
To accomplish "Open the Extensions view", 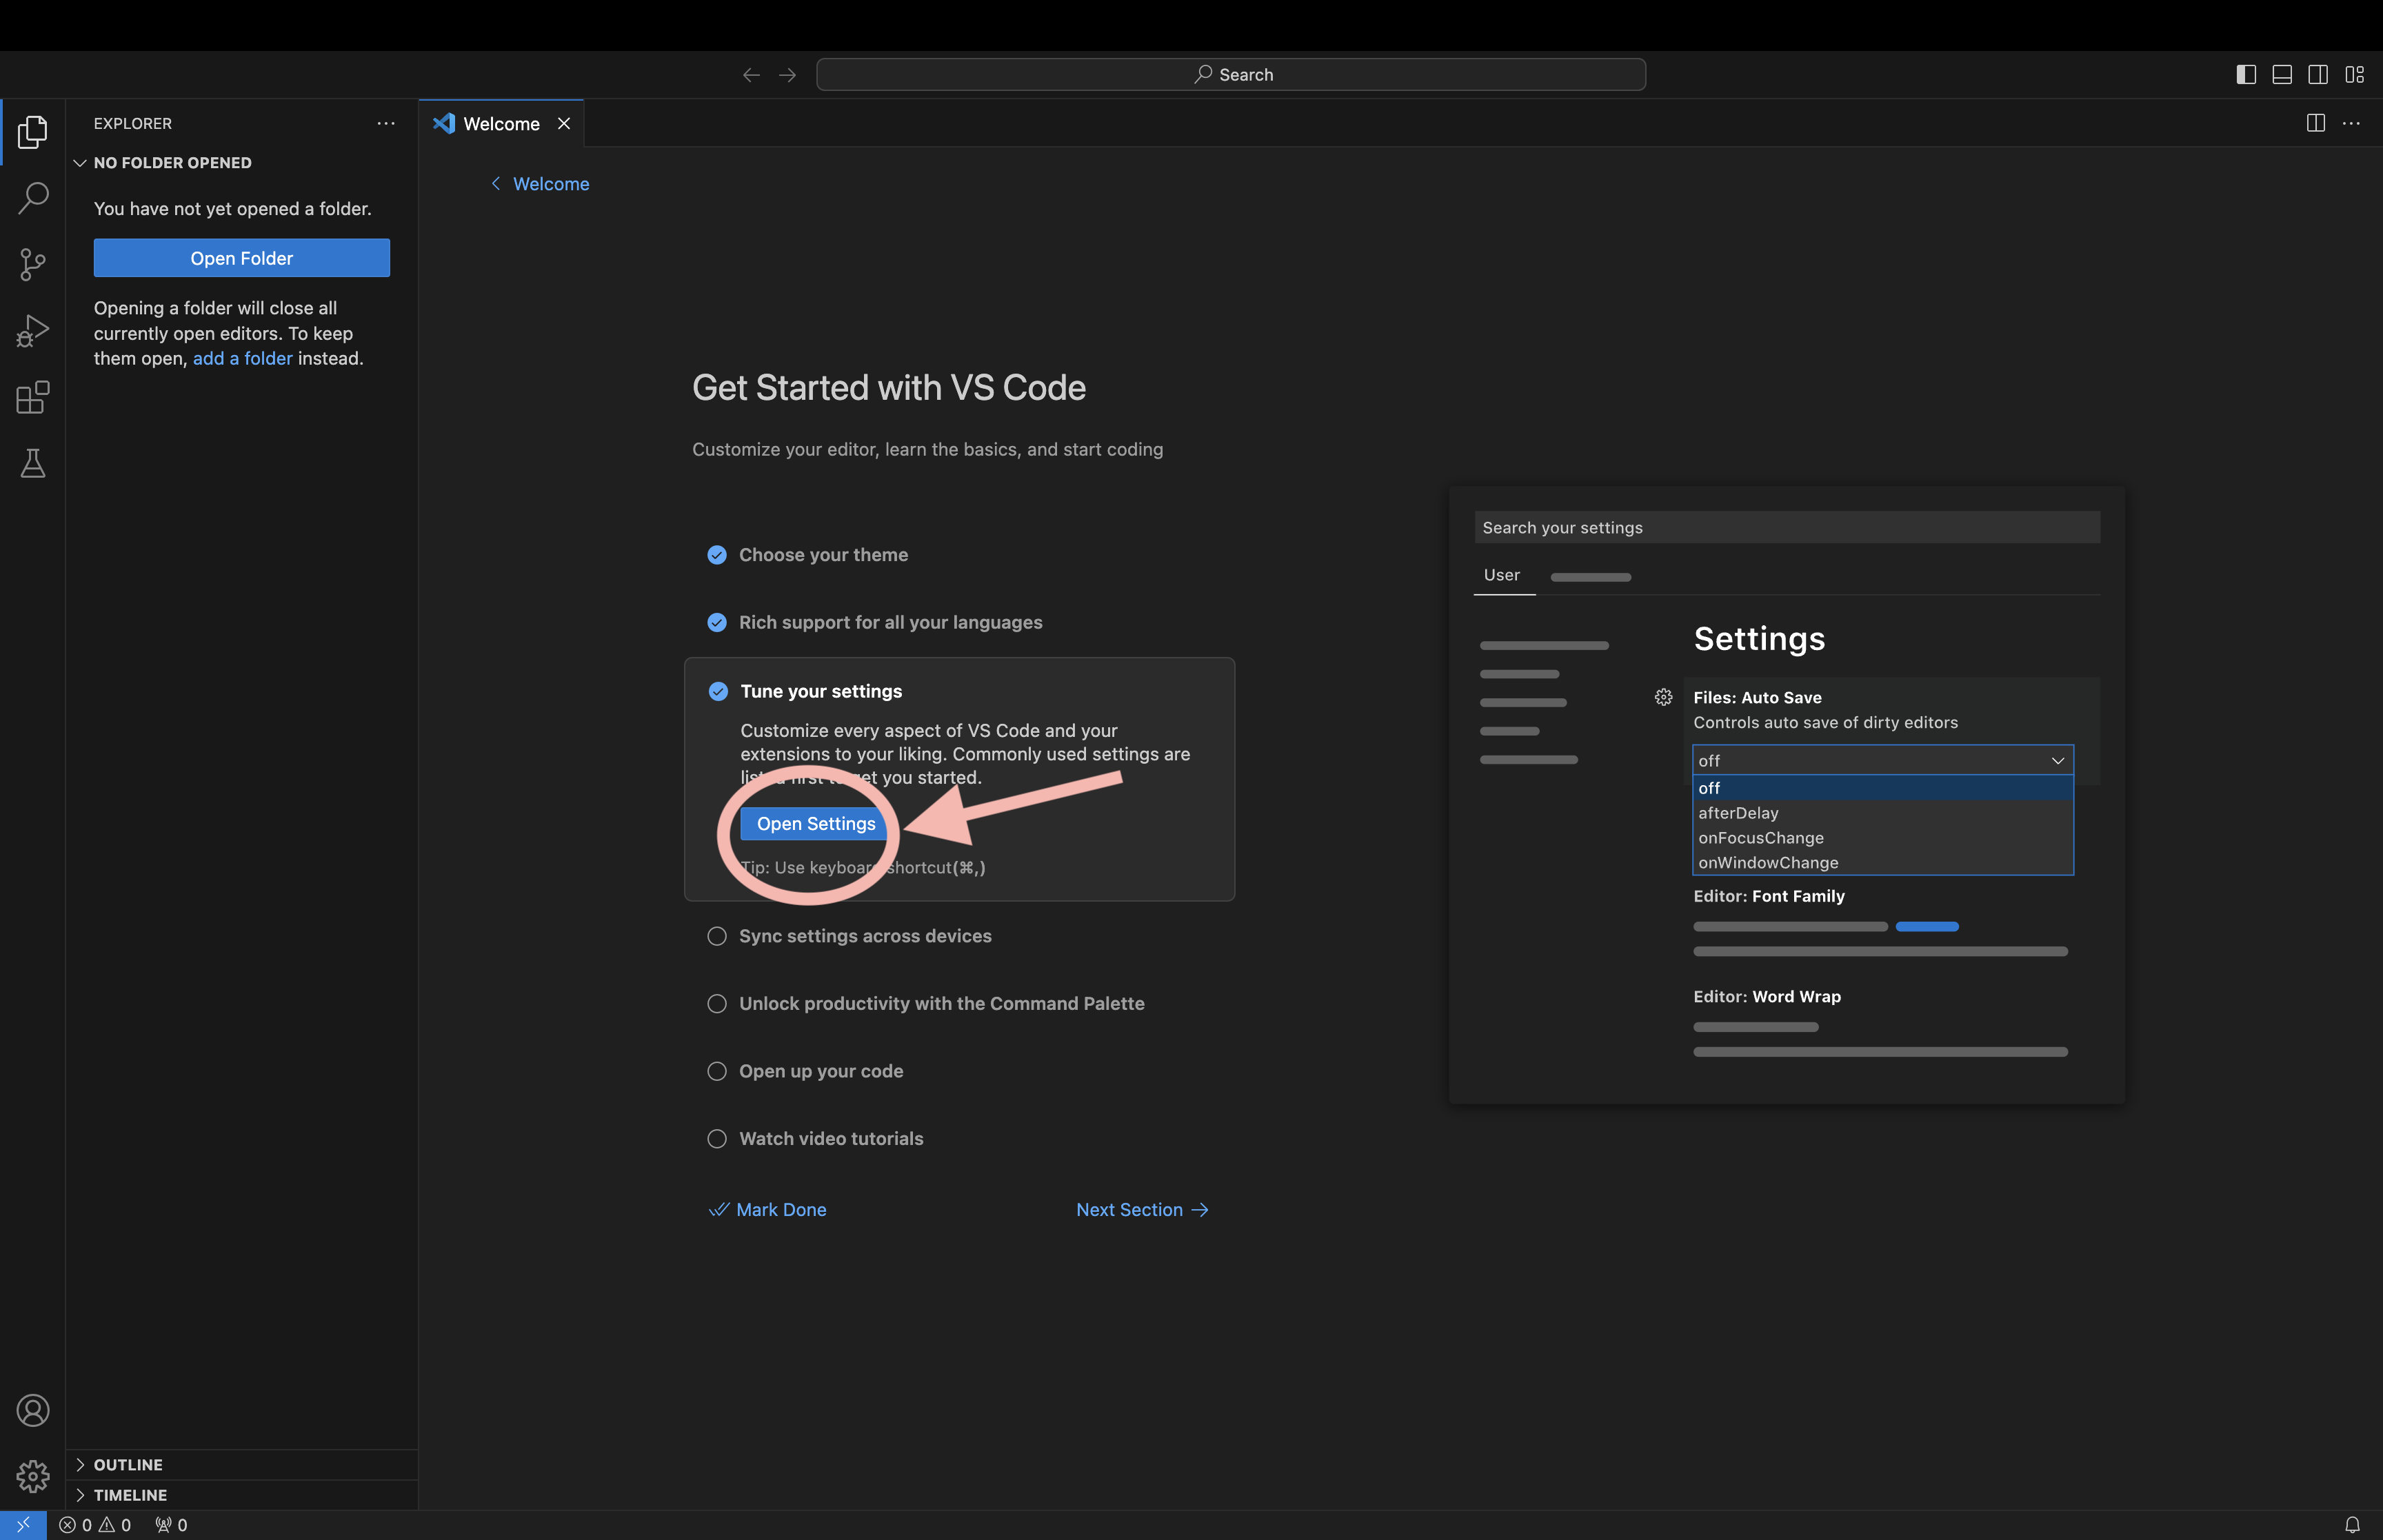I will click(x=33, y=397).
